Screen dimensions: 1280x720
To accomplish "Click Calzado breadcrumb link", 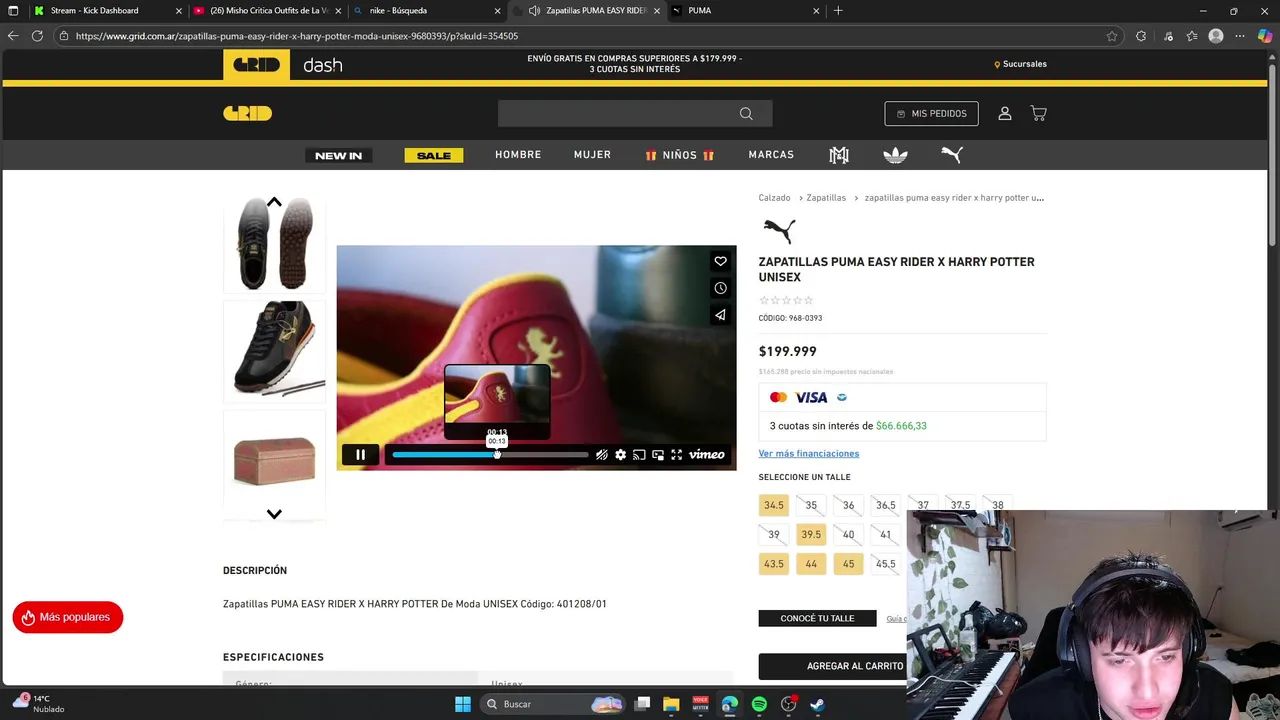I will [774, 198].
